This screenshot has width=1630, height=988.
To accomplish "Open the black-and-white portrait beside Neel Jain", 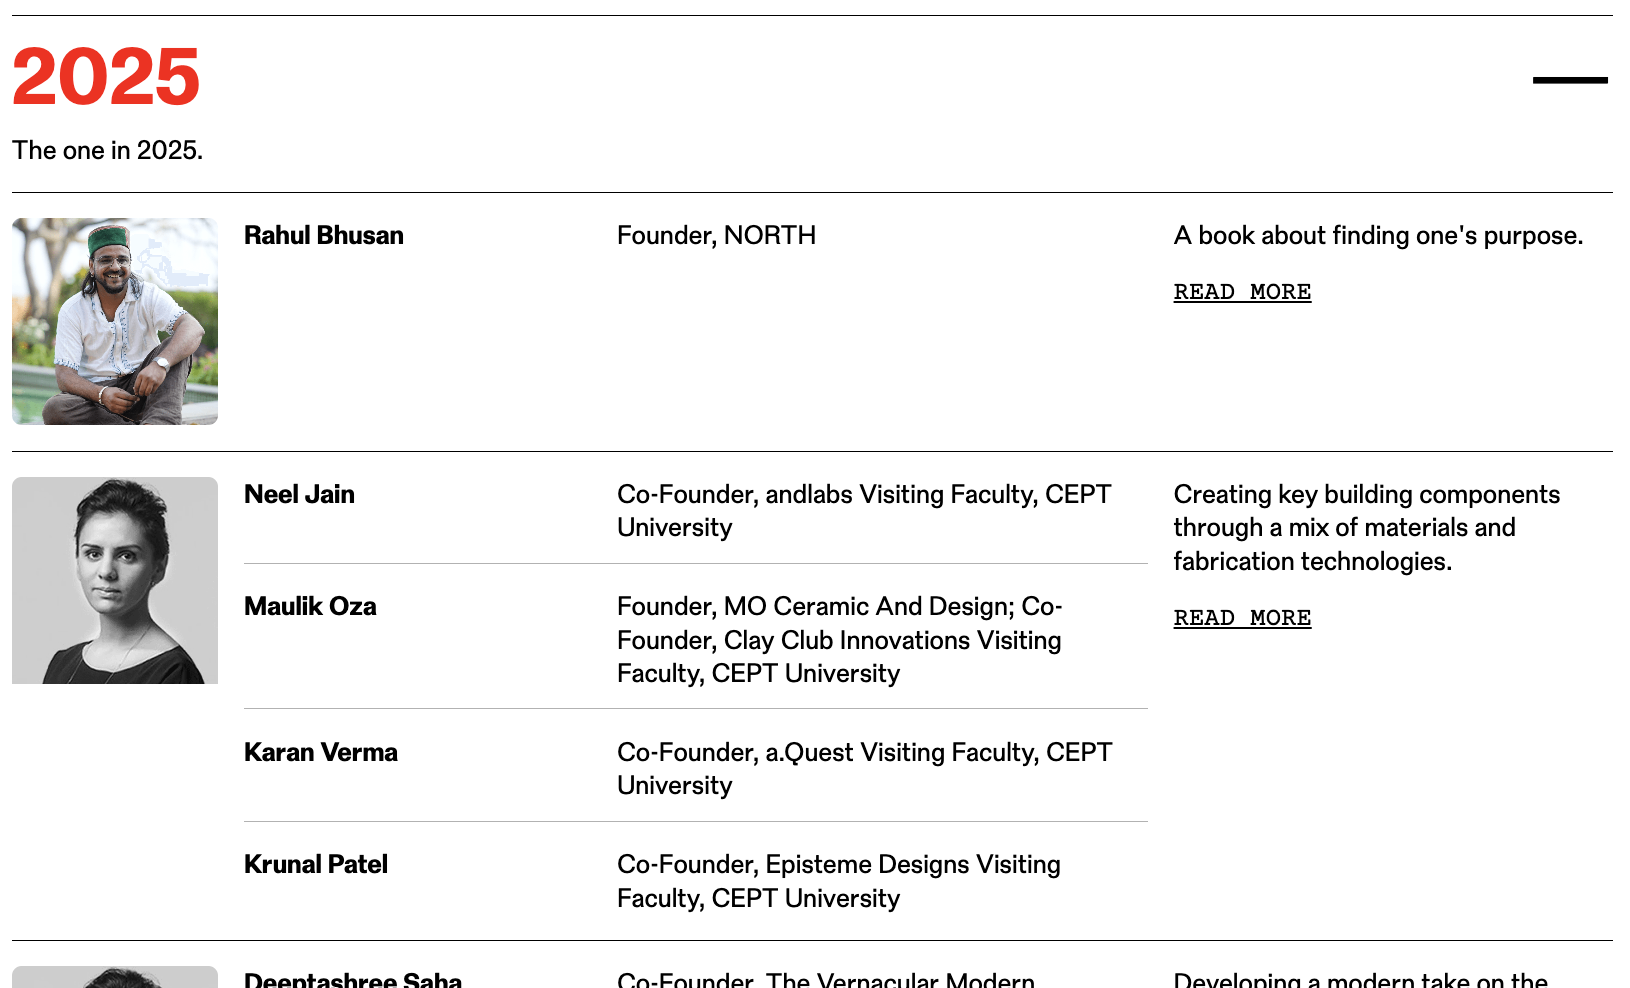I will (x=115, y=580).
